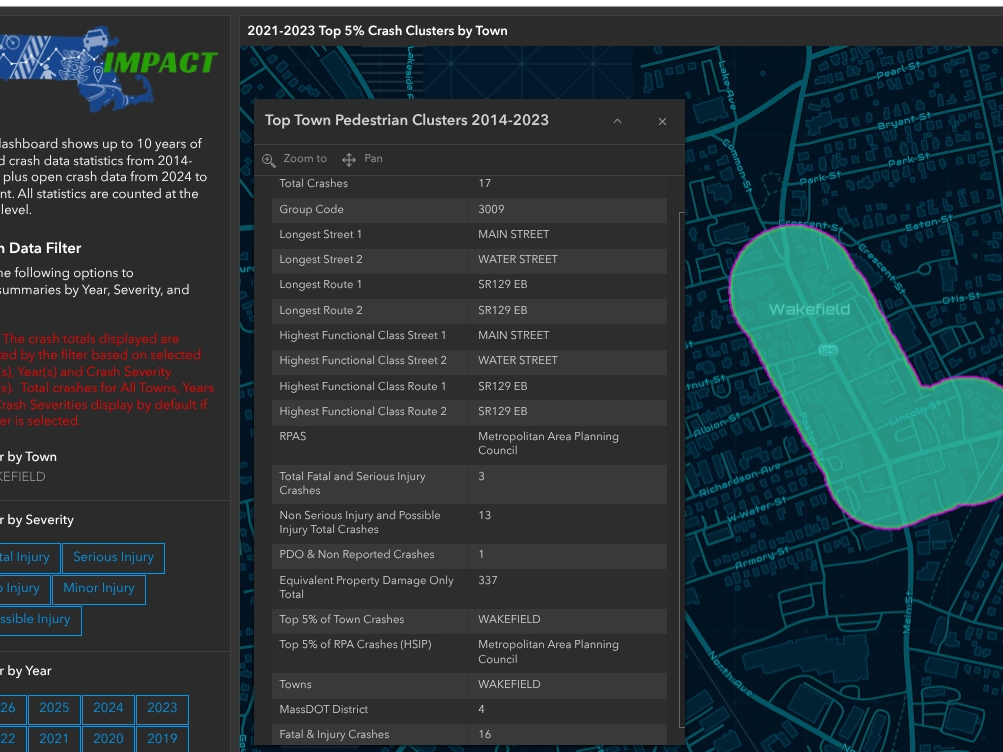This screenshot has width=1003, height=752.
Task: Click Total Fatal and Serious Injury Crashes label
Action: [x=352, y=483]
